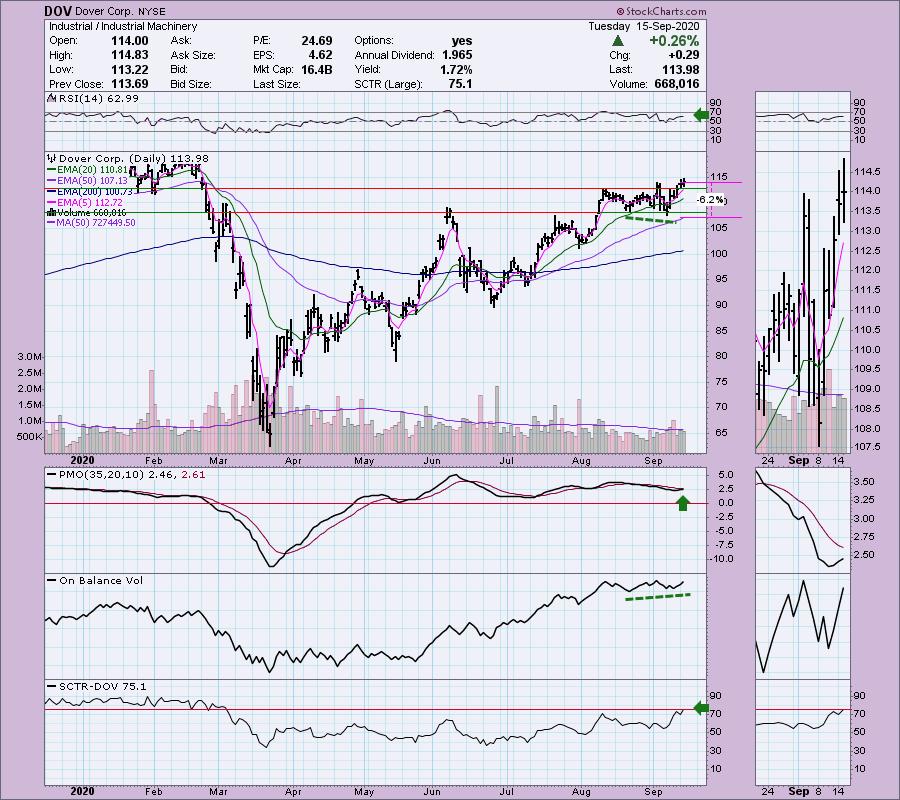The height and width of the screenshot is (800, 900).
Task: Click the DOV ticker symbol
Action: coord(59,11)
